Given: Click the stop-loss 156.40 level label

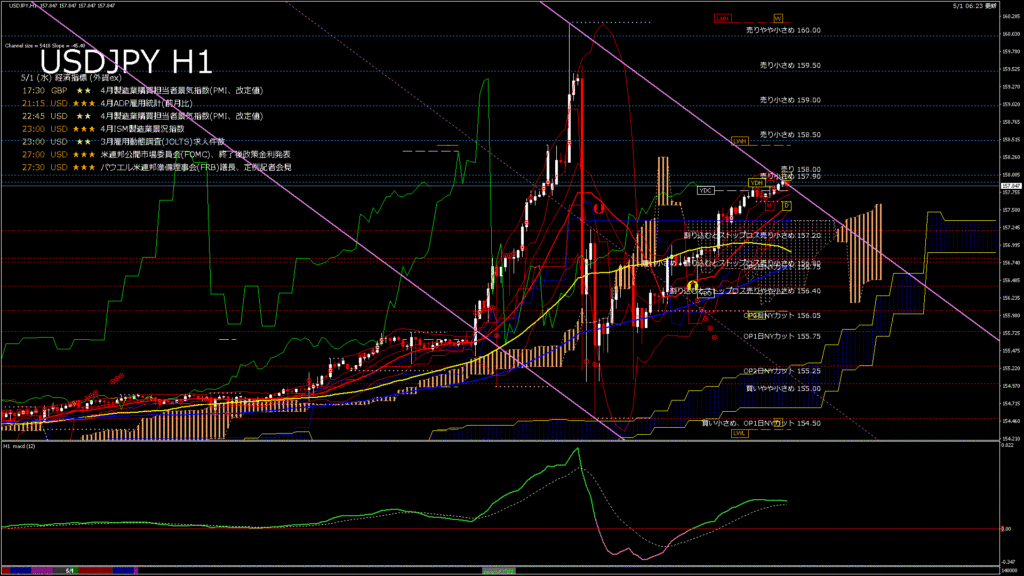Looking at the screenshot, I should tap(745, 291).
